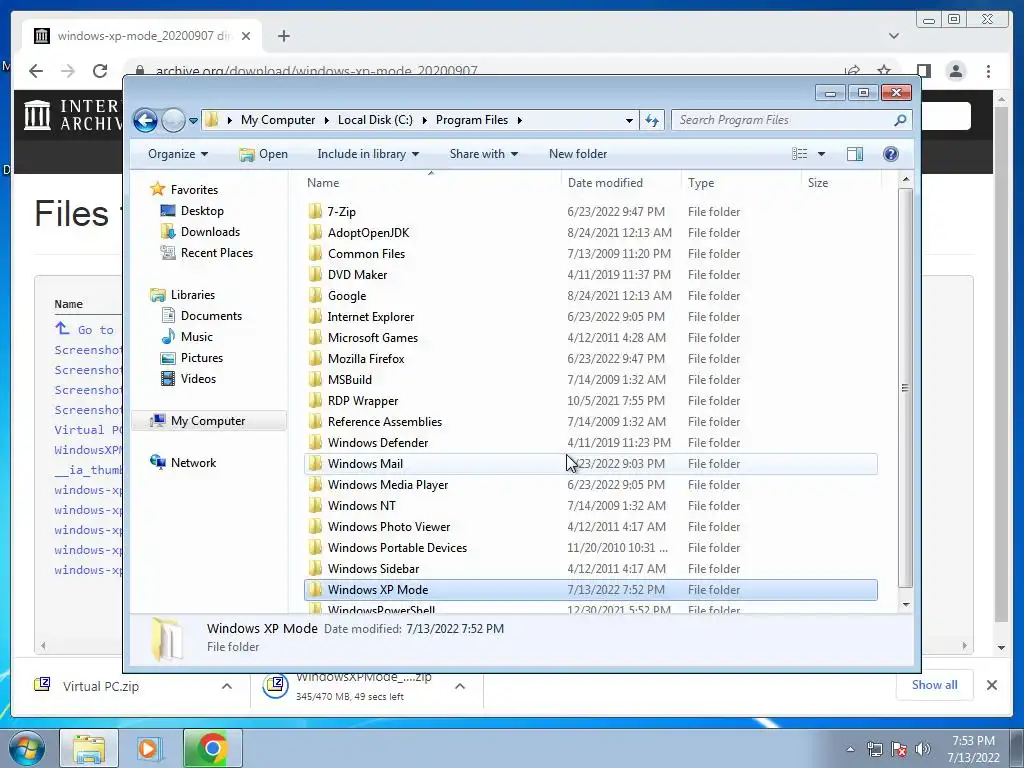Viewport: 1024px width, 768px height.
Task: Click the change view icon
Action: click(x=799, y=154)
